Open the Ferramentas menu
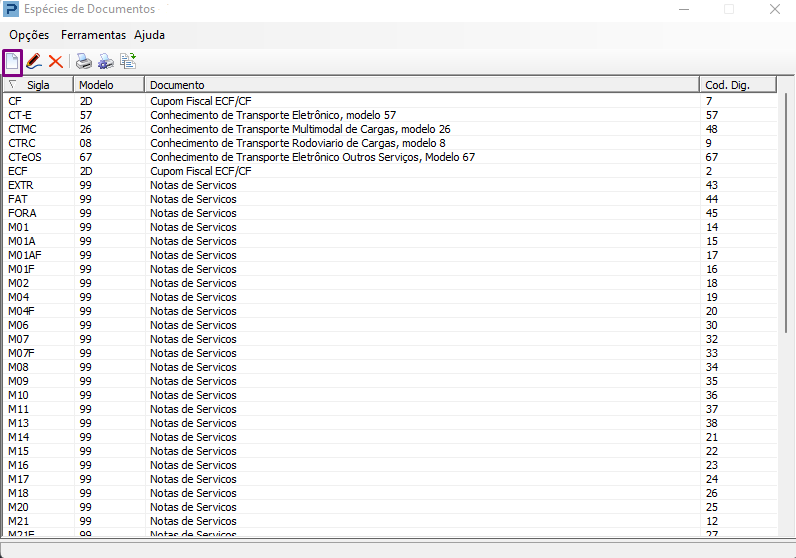 pos(93,35)
